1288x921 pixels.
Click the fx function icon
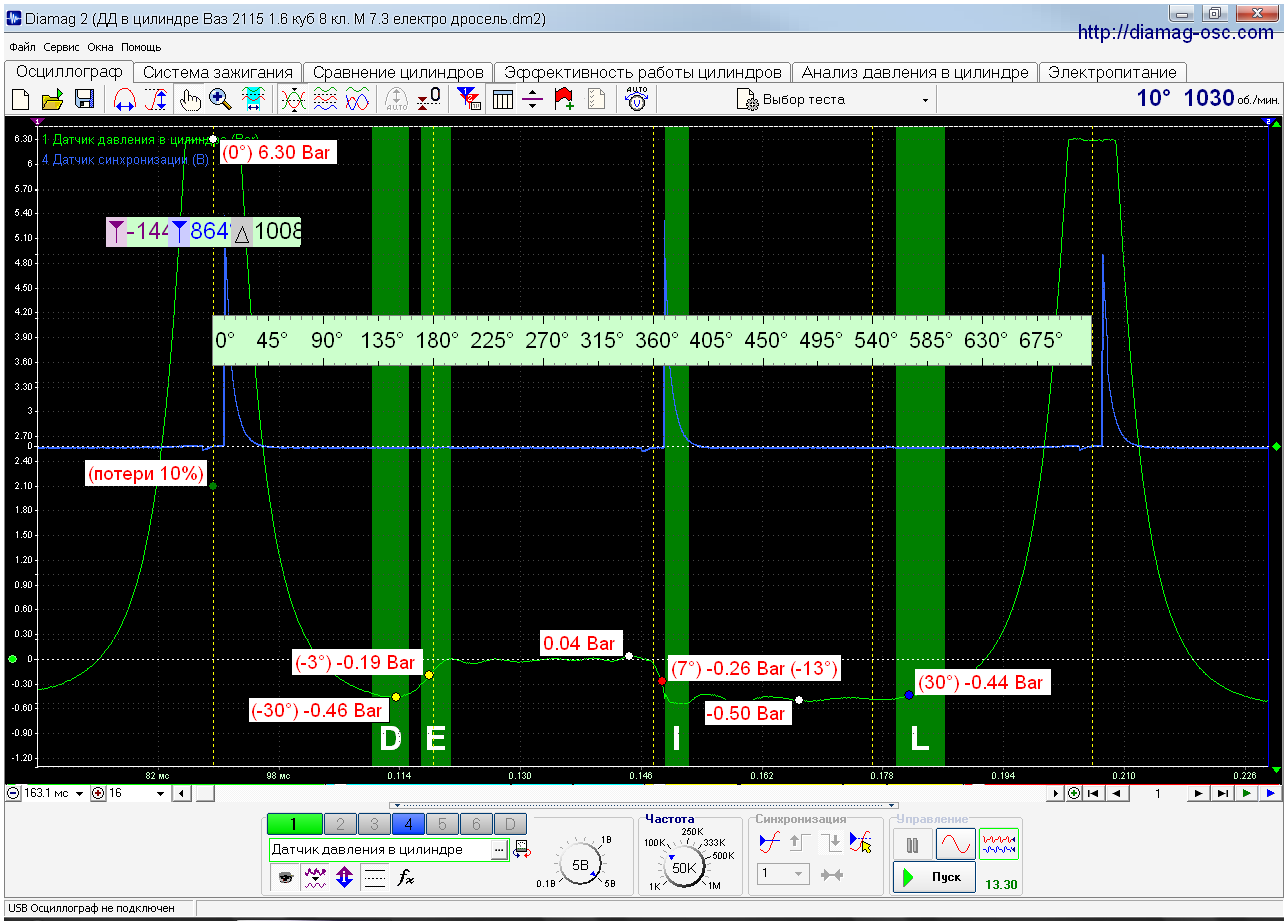[405, 877]
